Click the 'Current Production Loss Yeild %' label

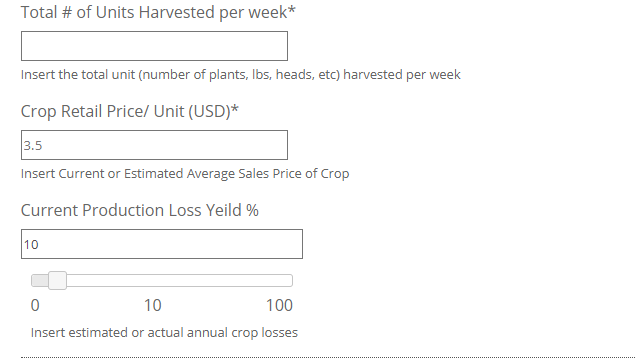tap(140, 211)
